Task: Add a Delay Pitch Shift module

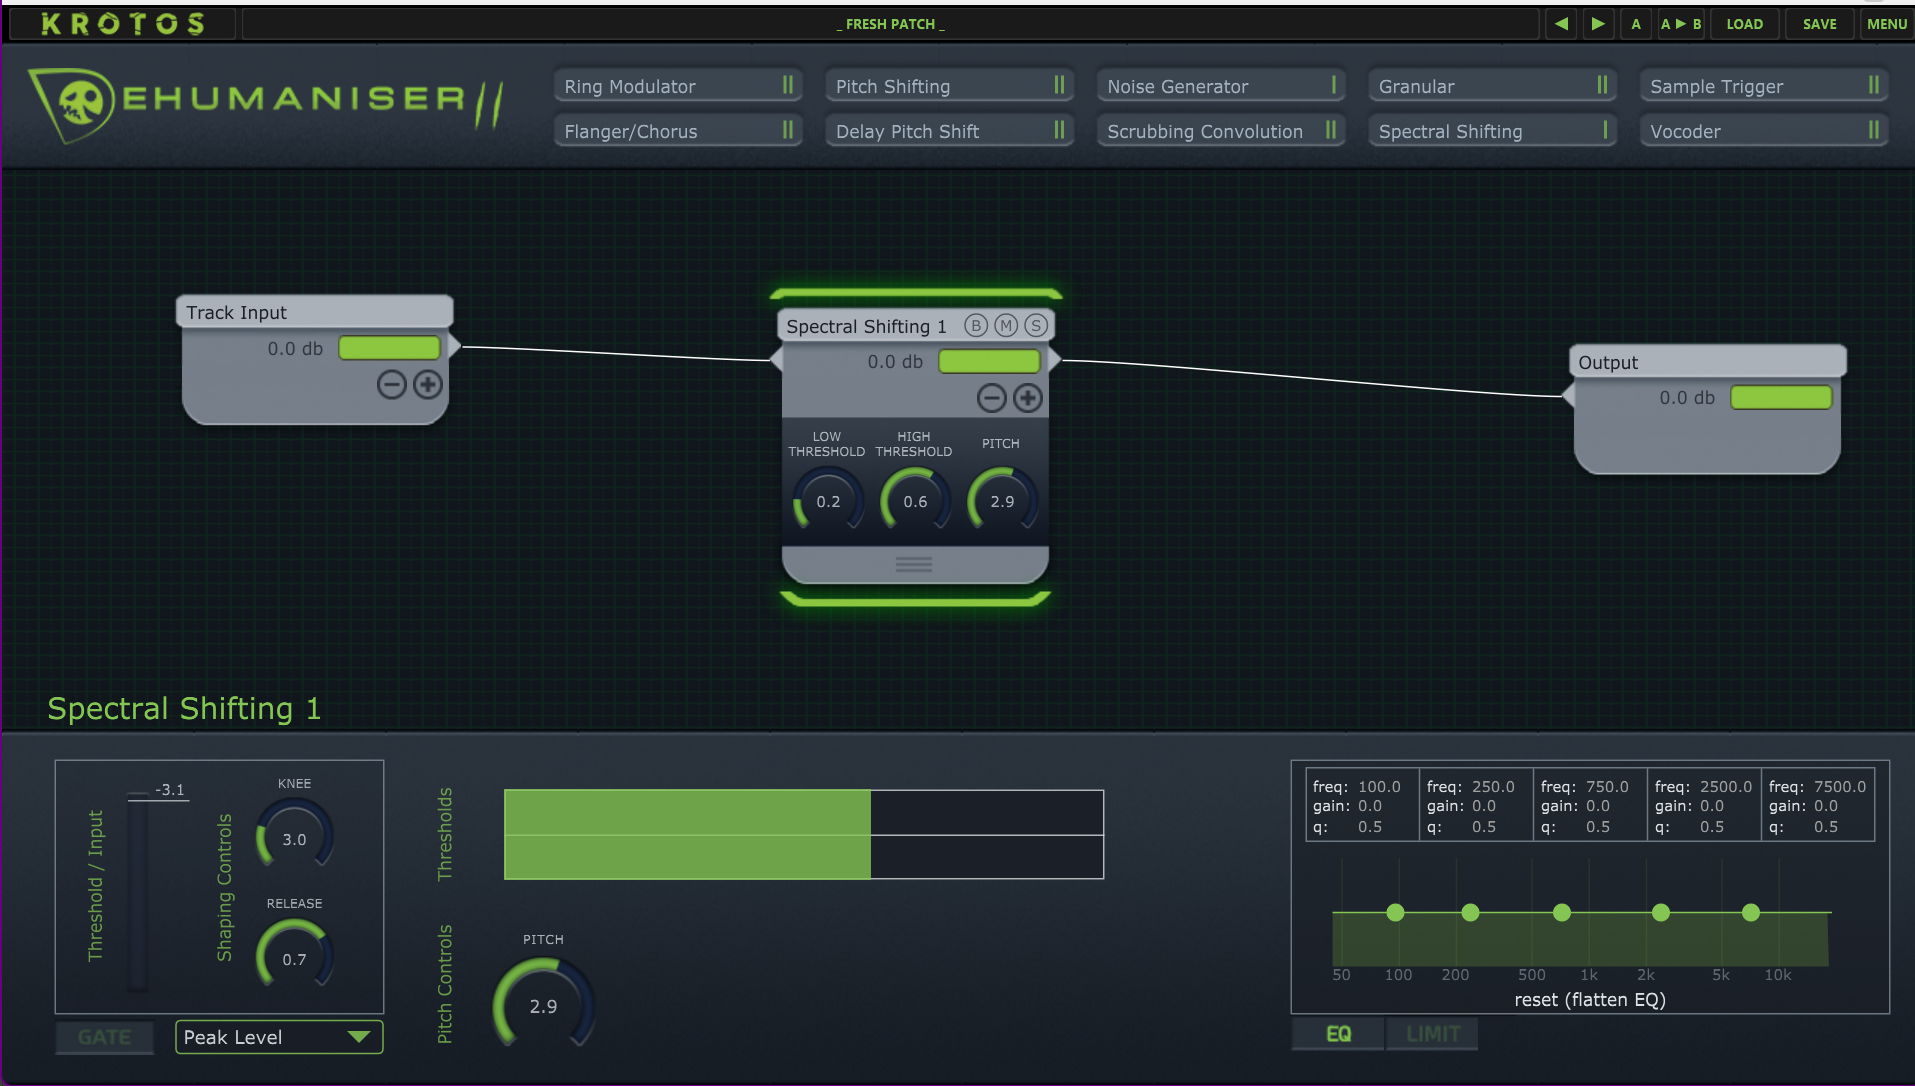Action: pyautogui.click(x=949, y=131)
